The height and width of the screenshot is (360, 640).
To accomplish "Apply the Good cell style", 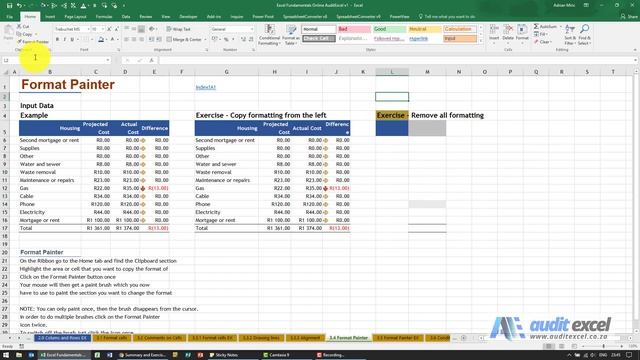I will pyautogui.click(x=390, y=29).
